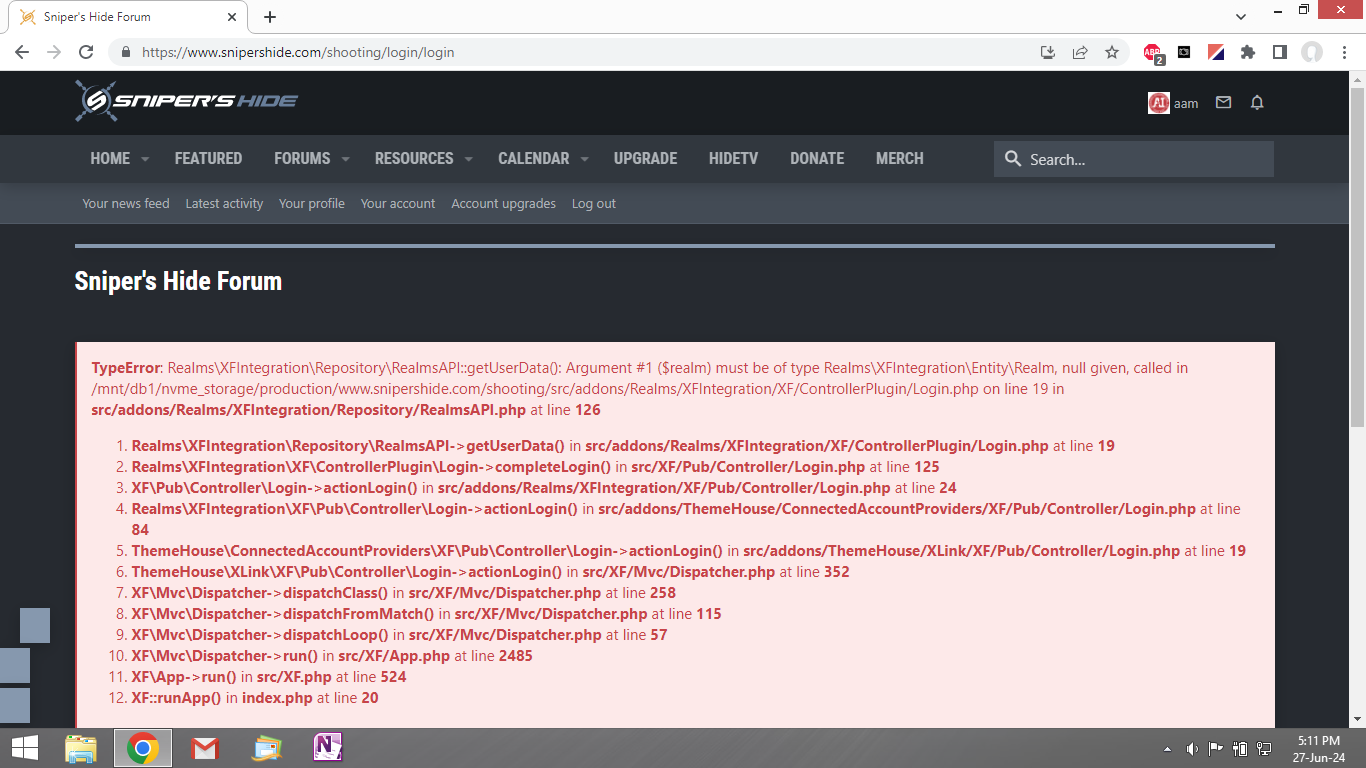Open the Adblock Plus extension

tap(1153, 53)
